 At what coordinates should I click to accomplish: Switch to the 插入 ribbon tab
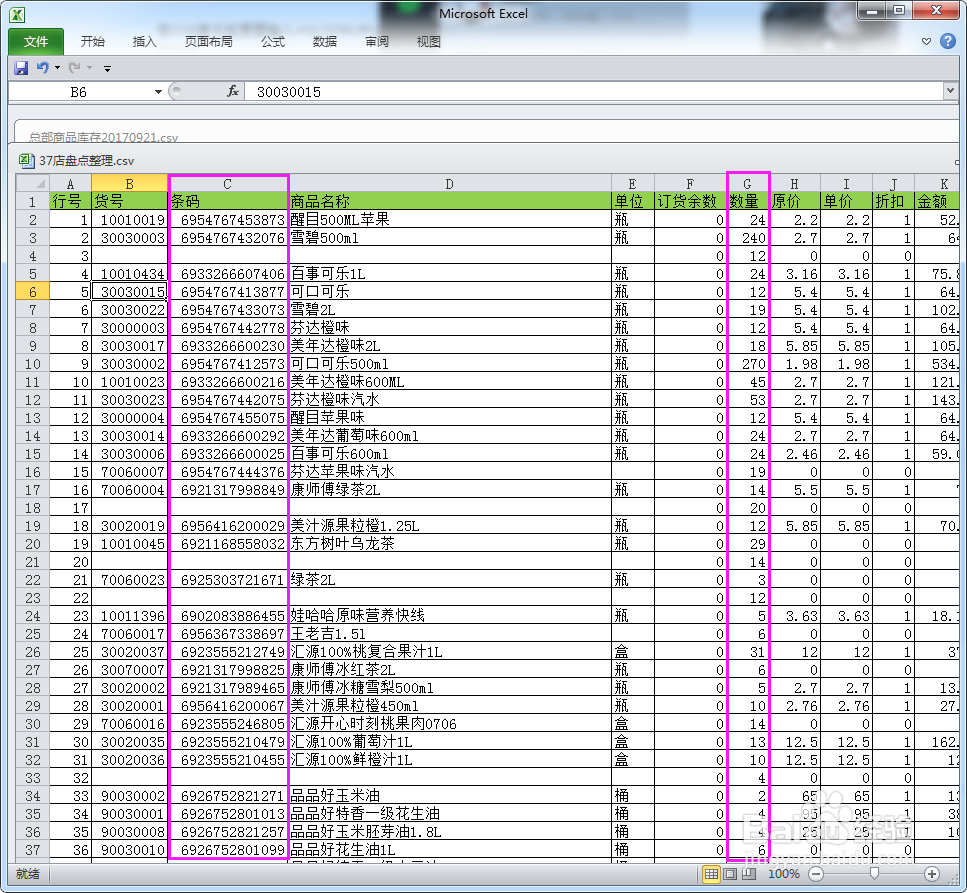coord(144,41)
